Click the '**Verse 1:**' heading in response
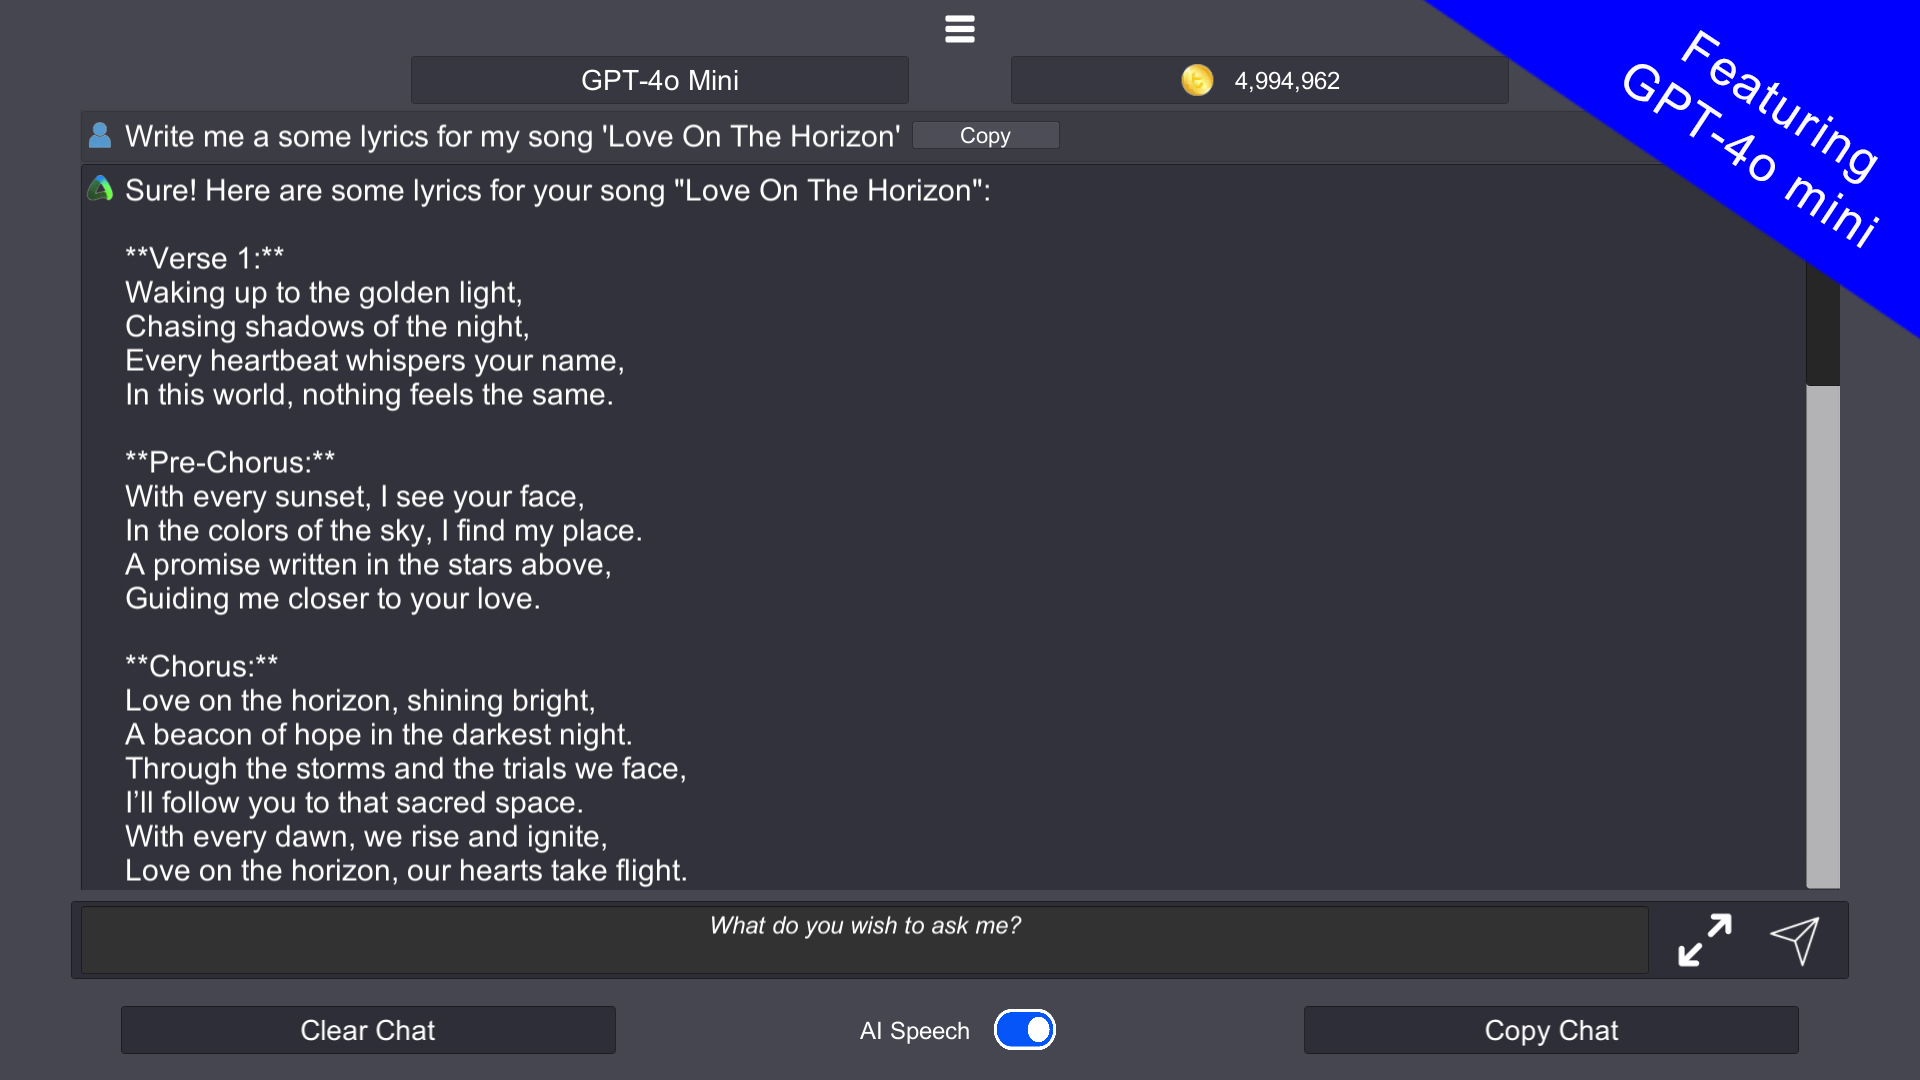Screen dimensions: 1920x1080 [x=205, y=258]
